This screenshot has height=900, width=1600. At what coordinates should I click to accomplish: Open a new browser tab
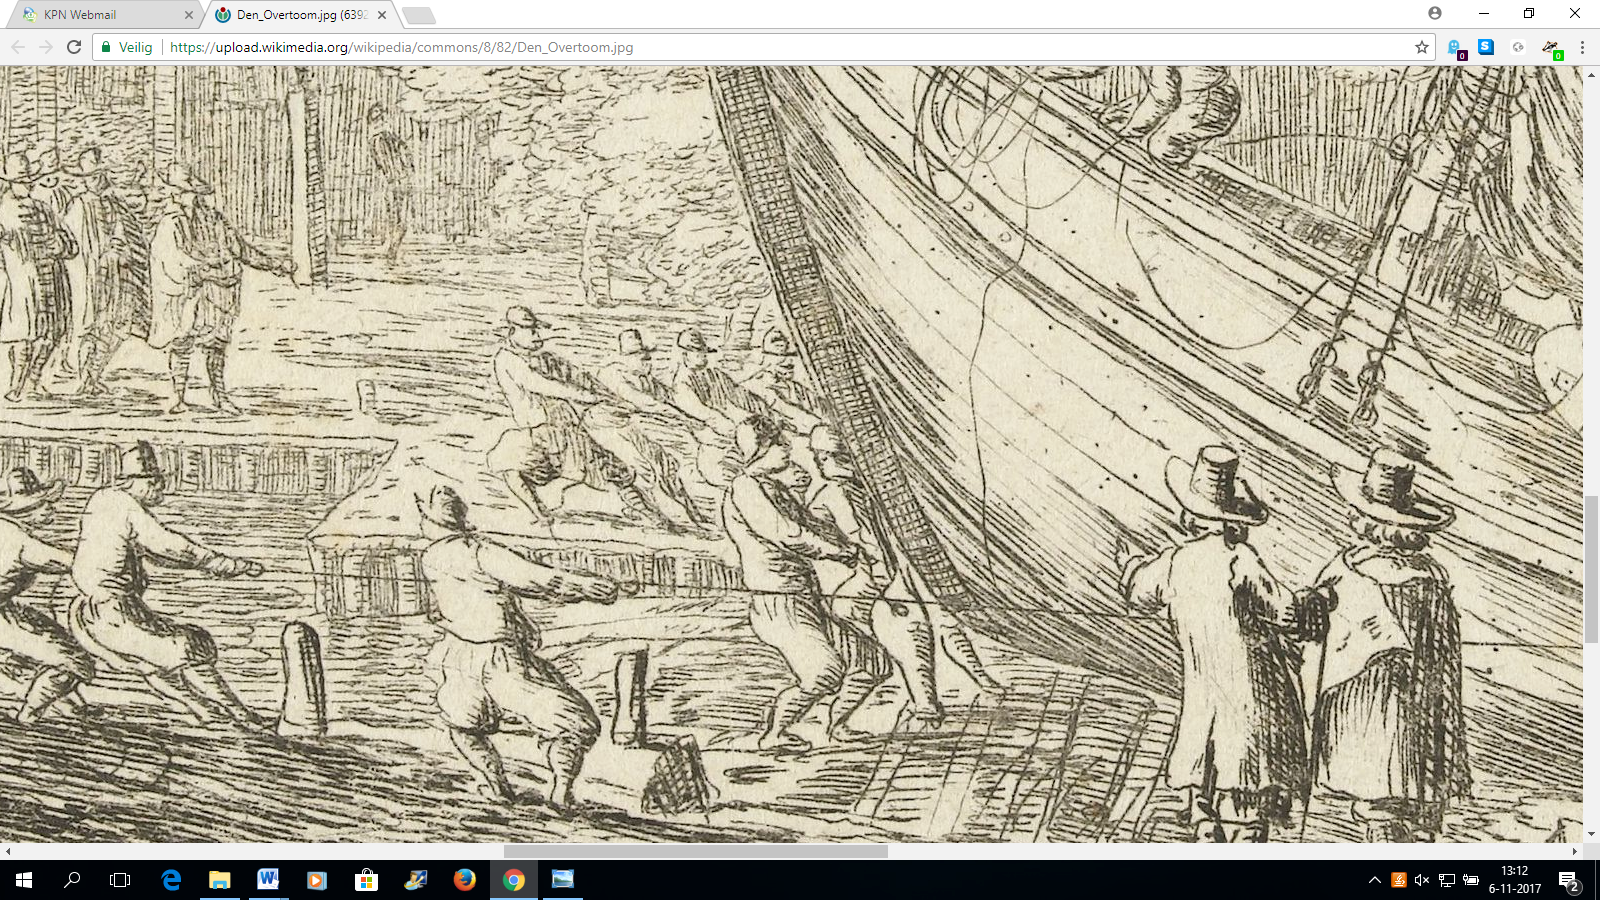coord(419,15)
